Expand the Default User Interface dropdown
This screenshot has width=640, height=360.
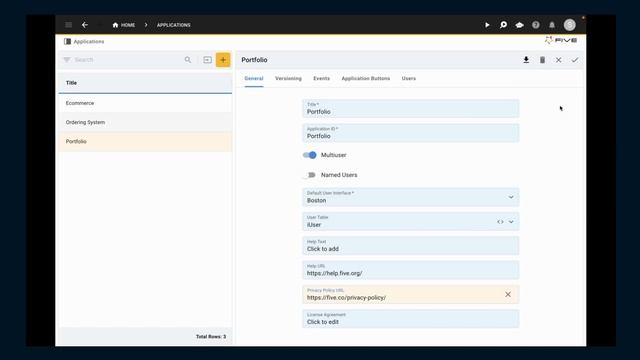(511, 197)
